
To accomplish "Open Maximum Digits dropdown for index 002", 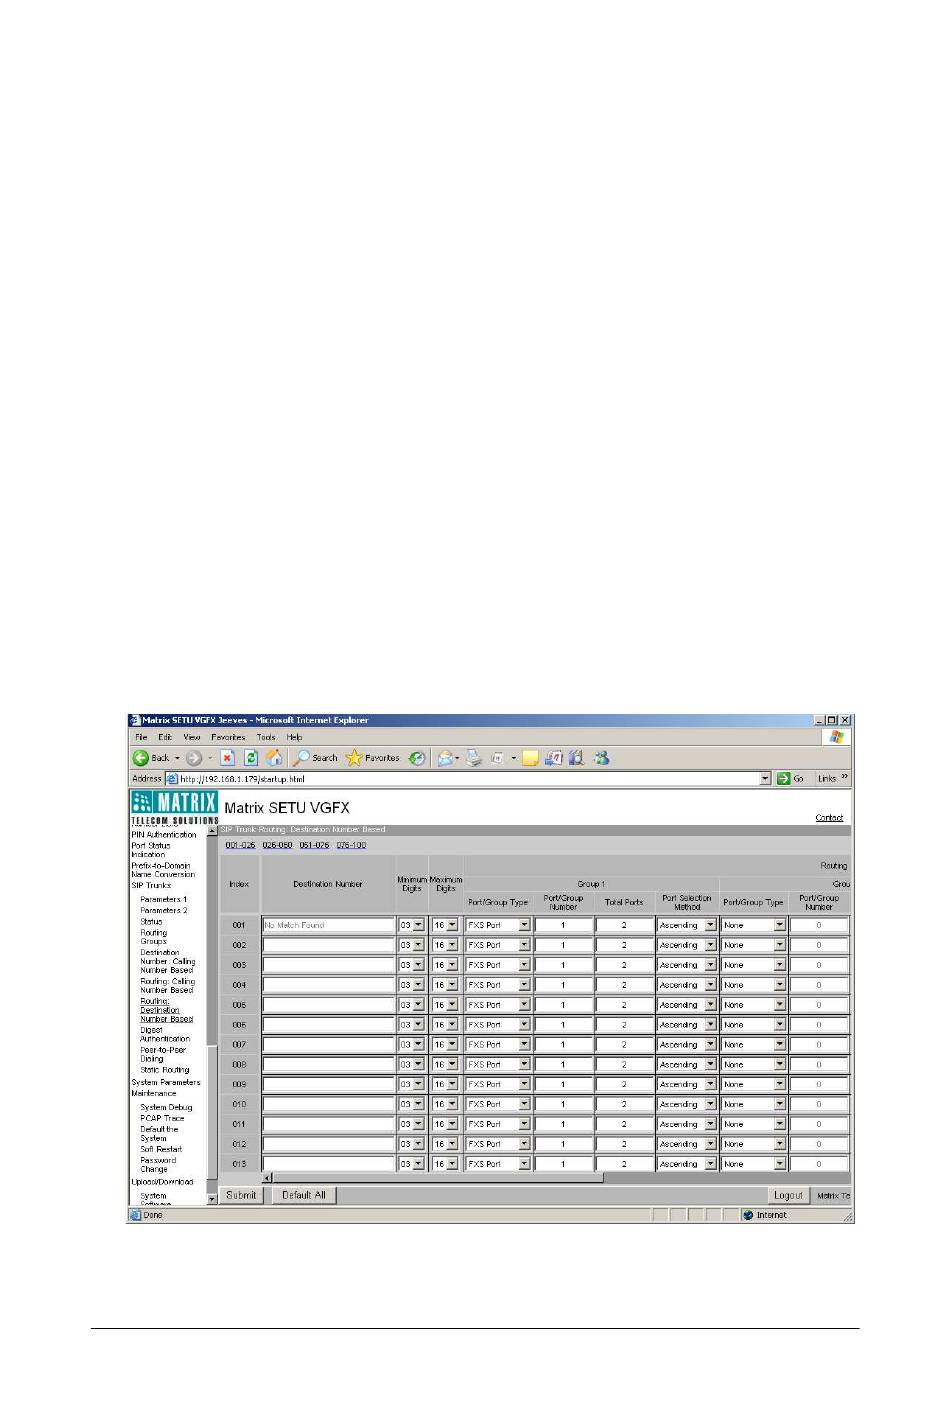I will coord(451,945).
